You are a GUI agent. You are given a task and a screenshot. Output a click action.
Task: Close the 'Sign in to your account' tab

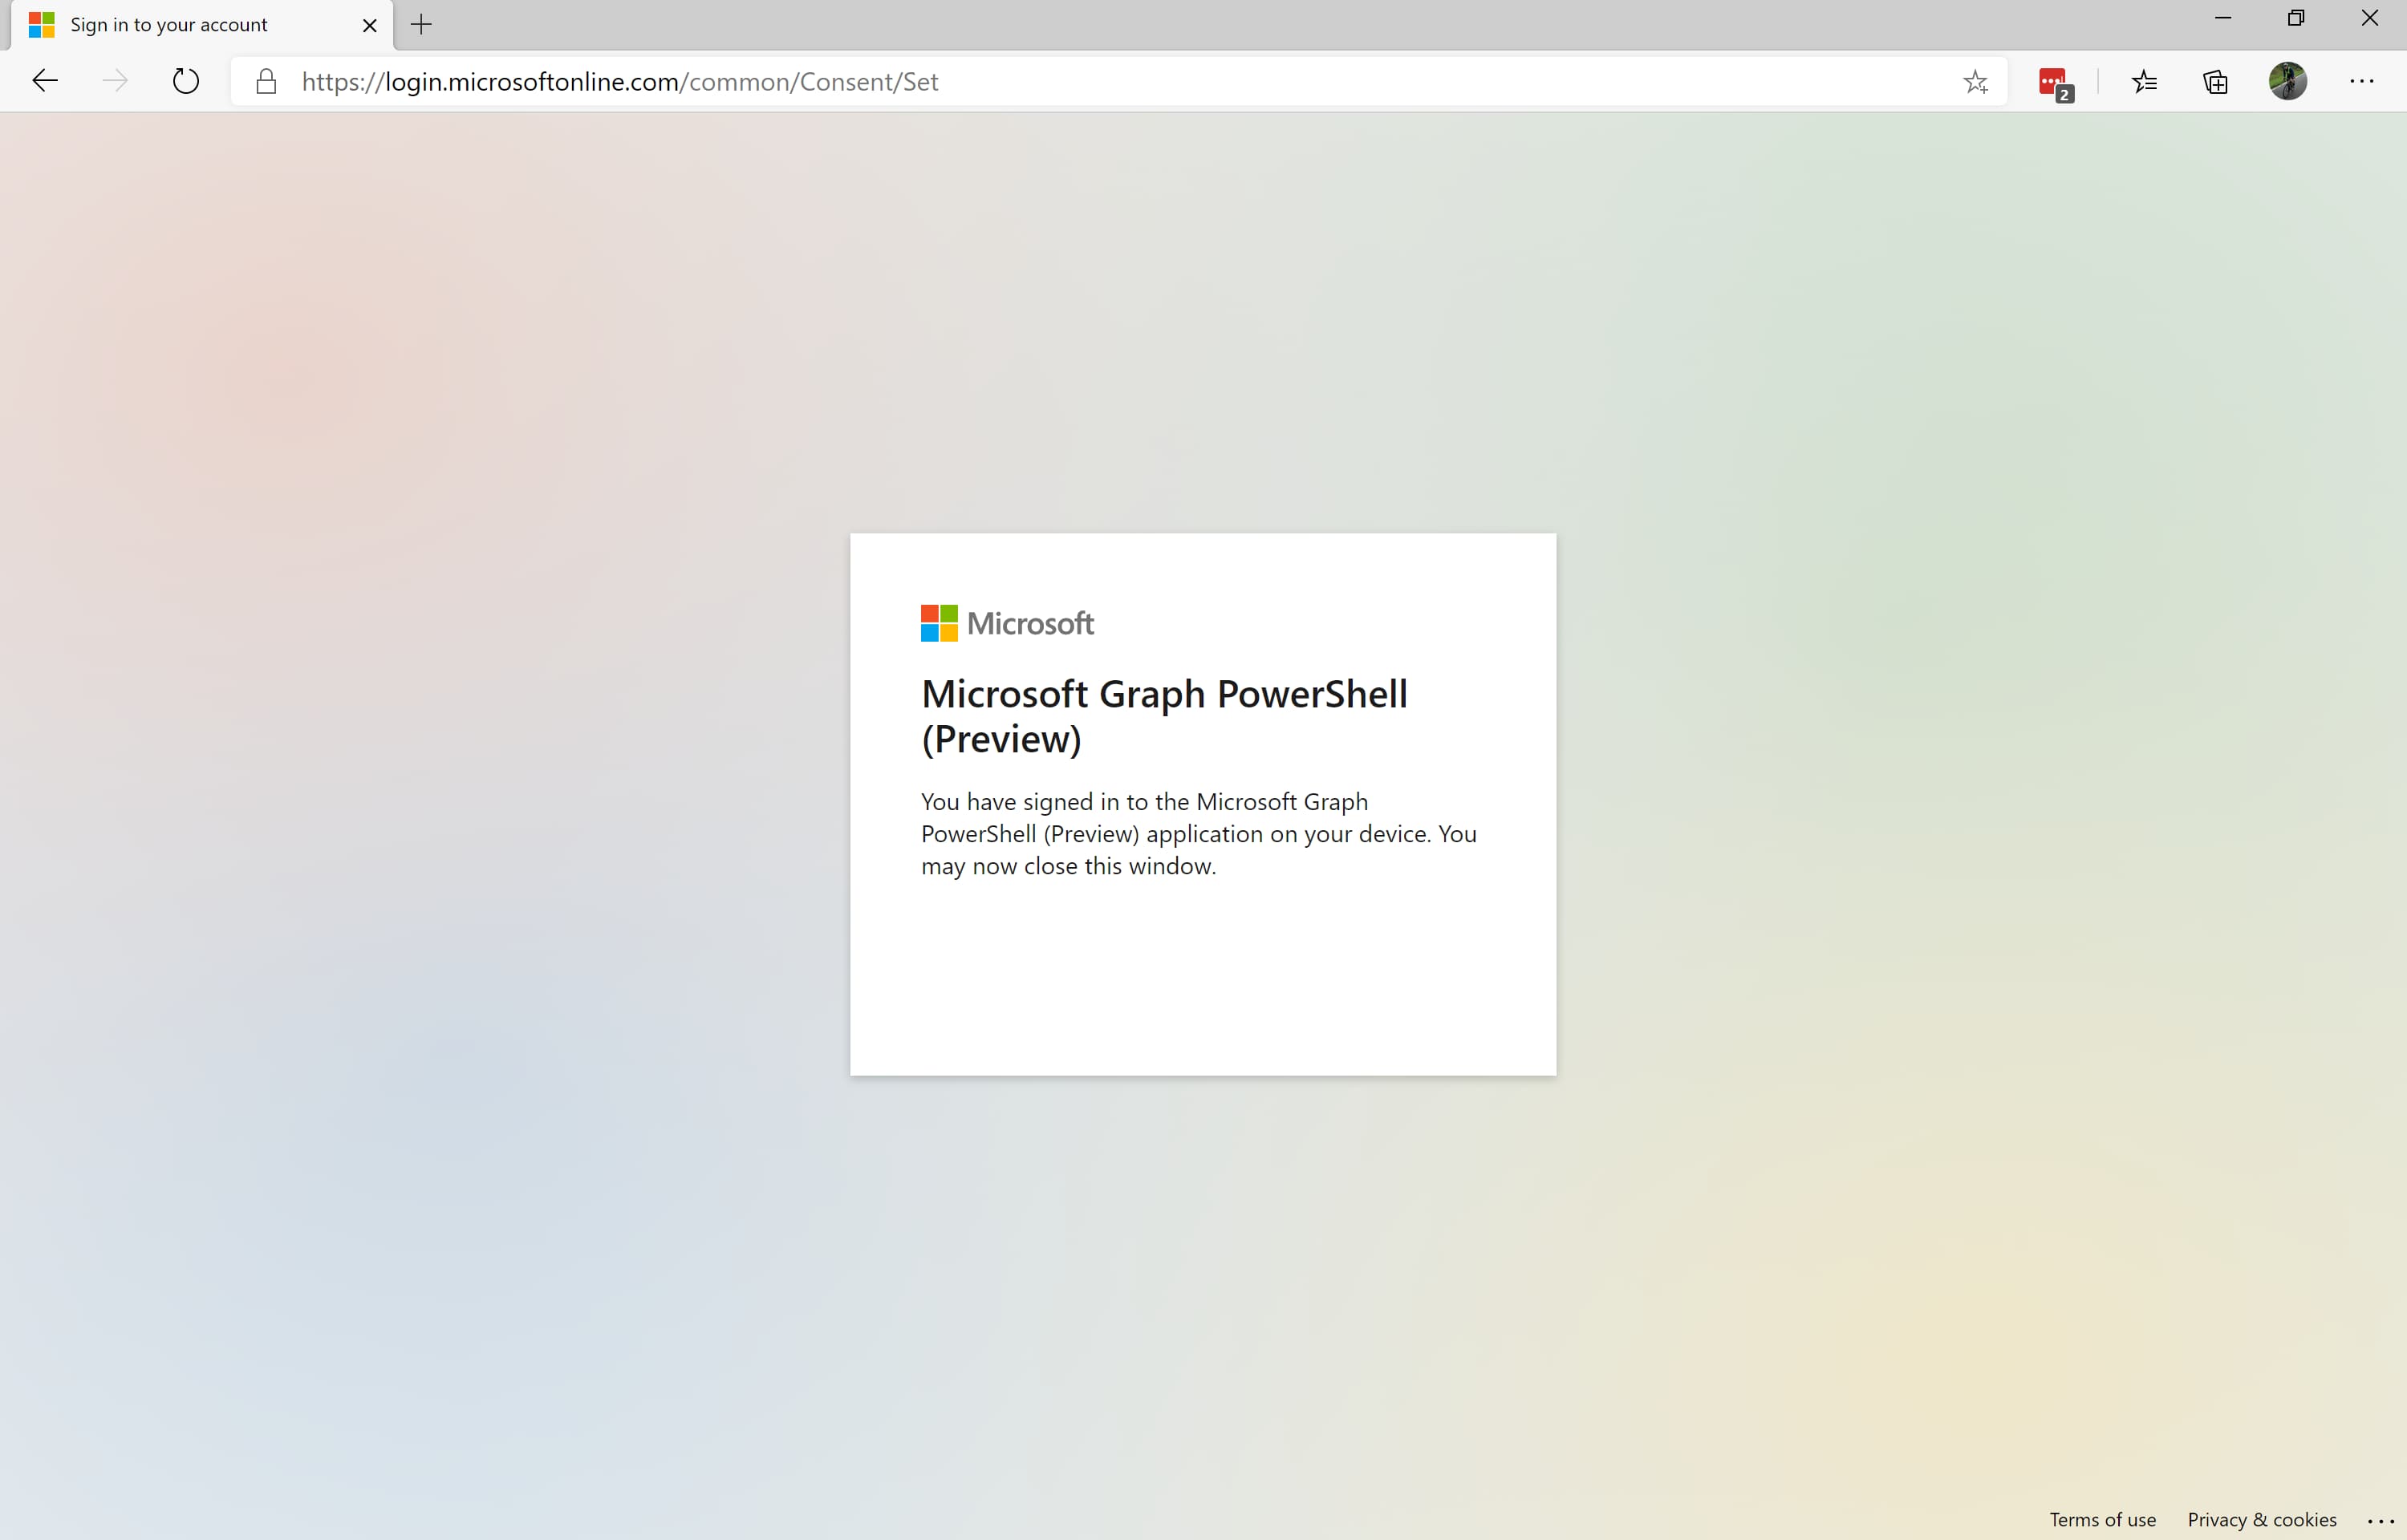pyautogui.click(x=369, y=25)
